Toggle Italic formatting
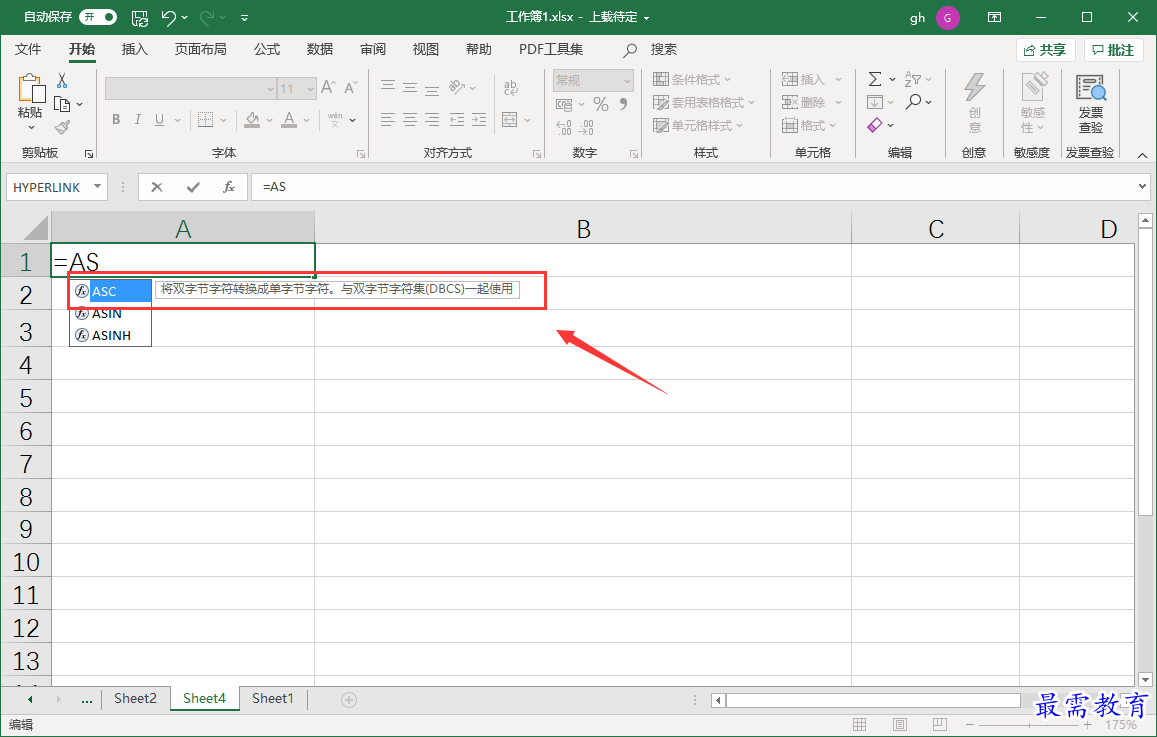This screenshot has width=1157, height=737. (x=137, y=120)
